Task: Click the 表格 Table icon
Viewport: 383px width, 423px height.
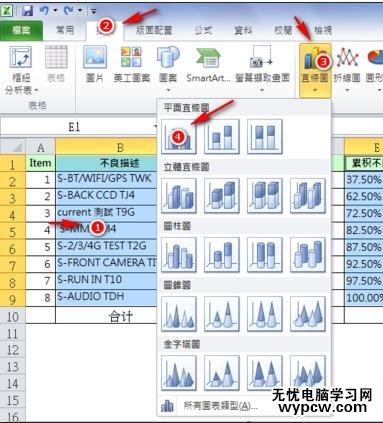Action: (x=56, y=64)
